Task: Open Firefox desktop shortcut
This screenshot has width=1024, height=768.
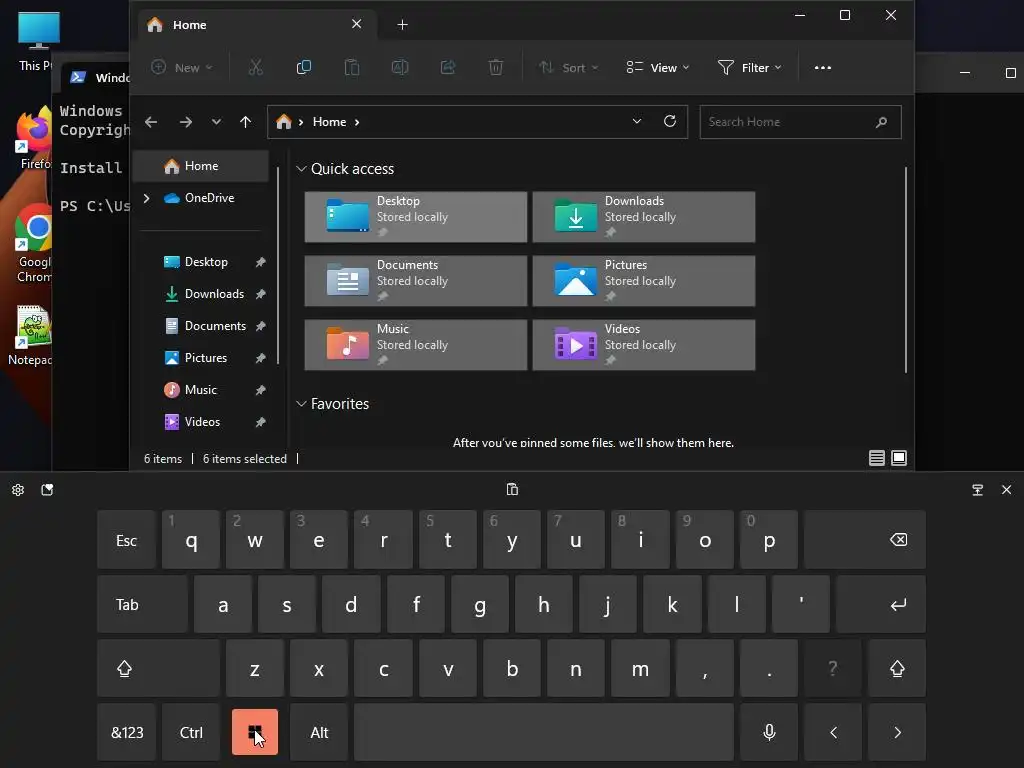Action: [x=34, y=138]
